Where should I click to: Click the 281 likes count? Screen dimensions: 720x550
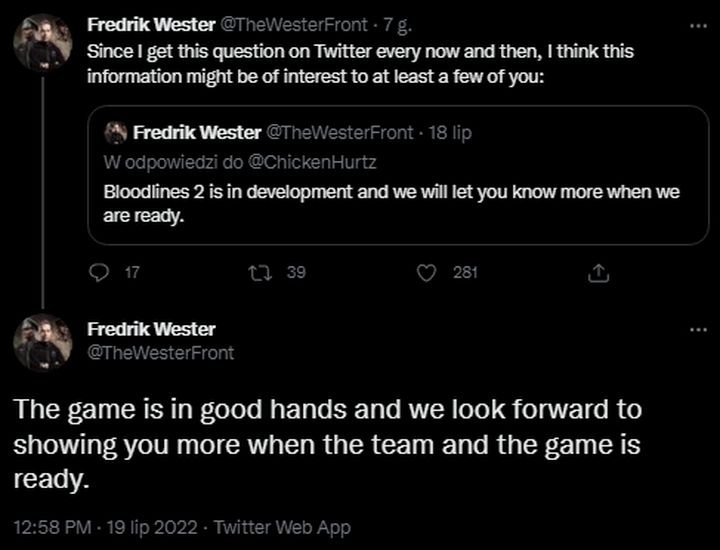tap(466, 271)
